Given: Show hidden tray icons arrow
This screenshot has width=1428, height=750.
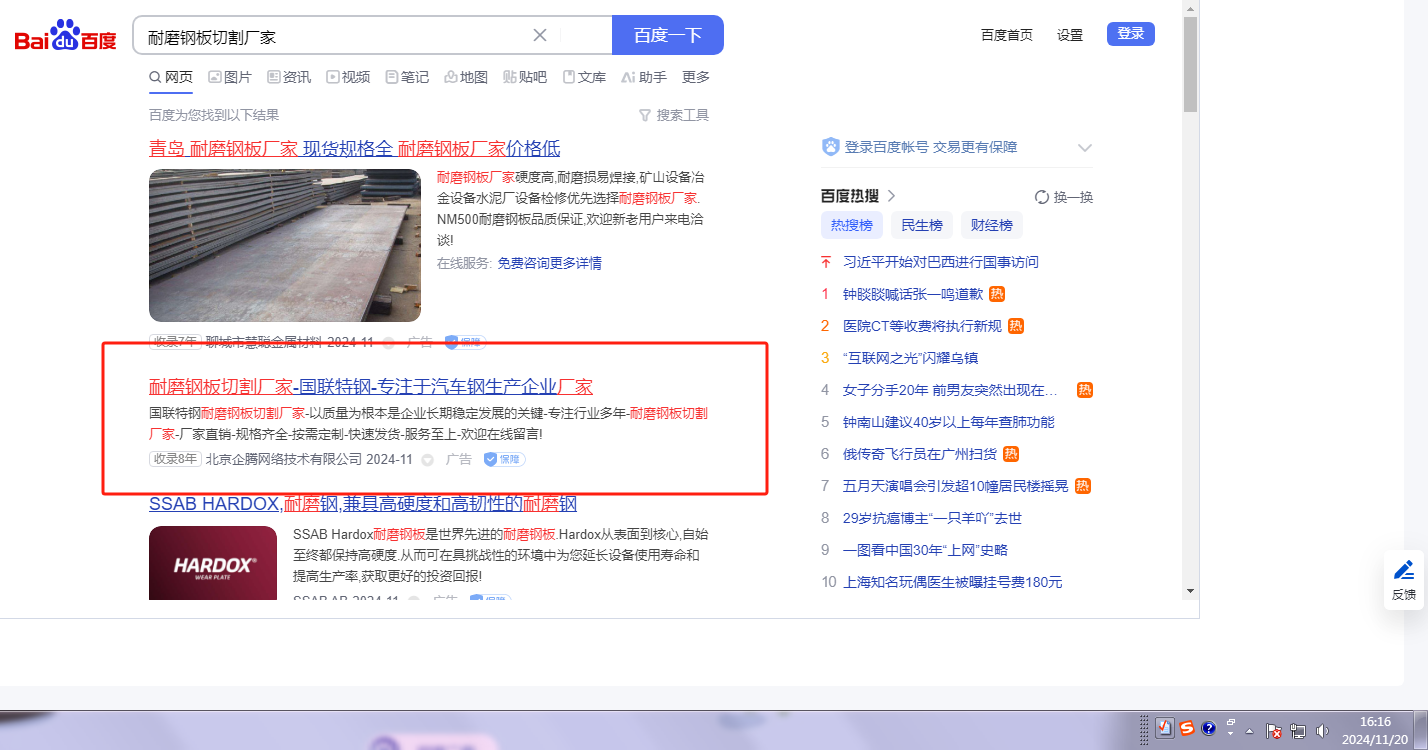Looking at the screenshot, I should pyautogui.click(x=1249, y=730).
